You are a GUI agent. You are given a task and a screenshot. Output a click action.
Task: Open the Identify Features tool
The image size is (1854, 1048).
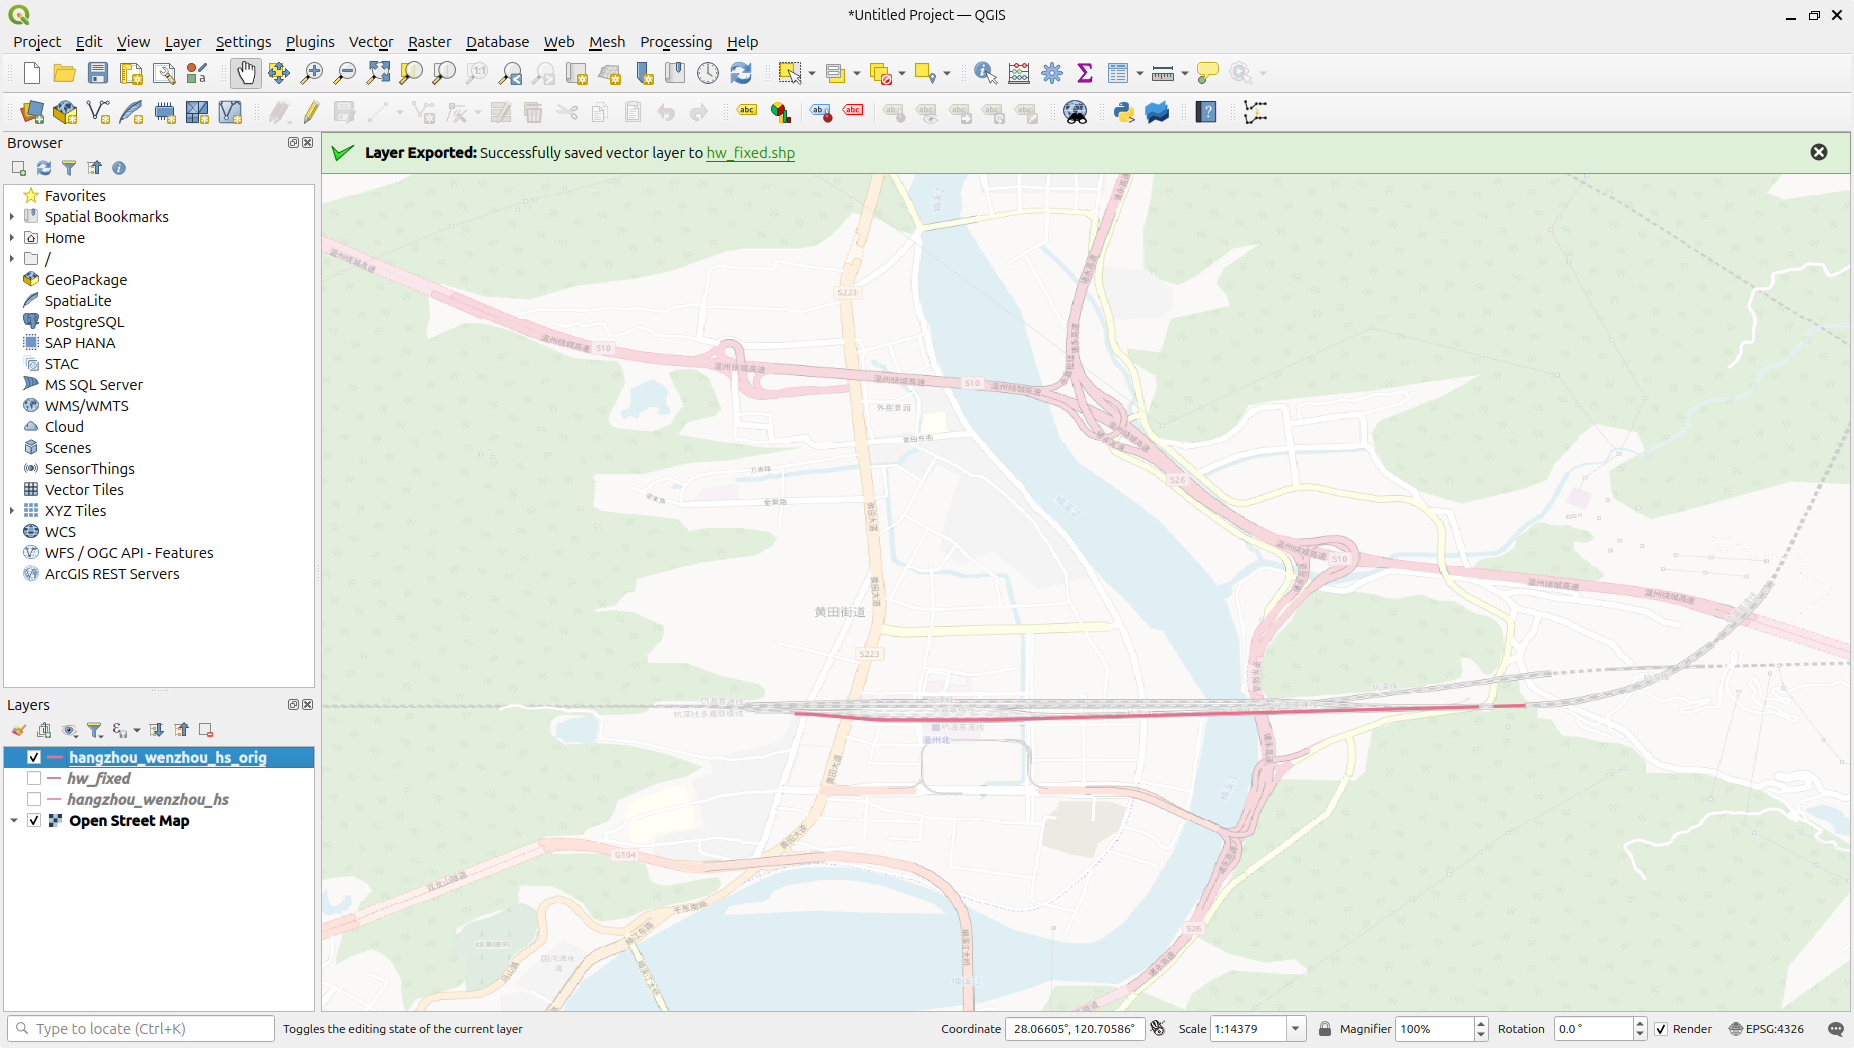pos(985,73)
